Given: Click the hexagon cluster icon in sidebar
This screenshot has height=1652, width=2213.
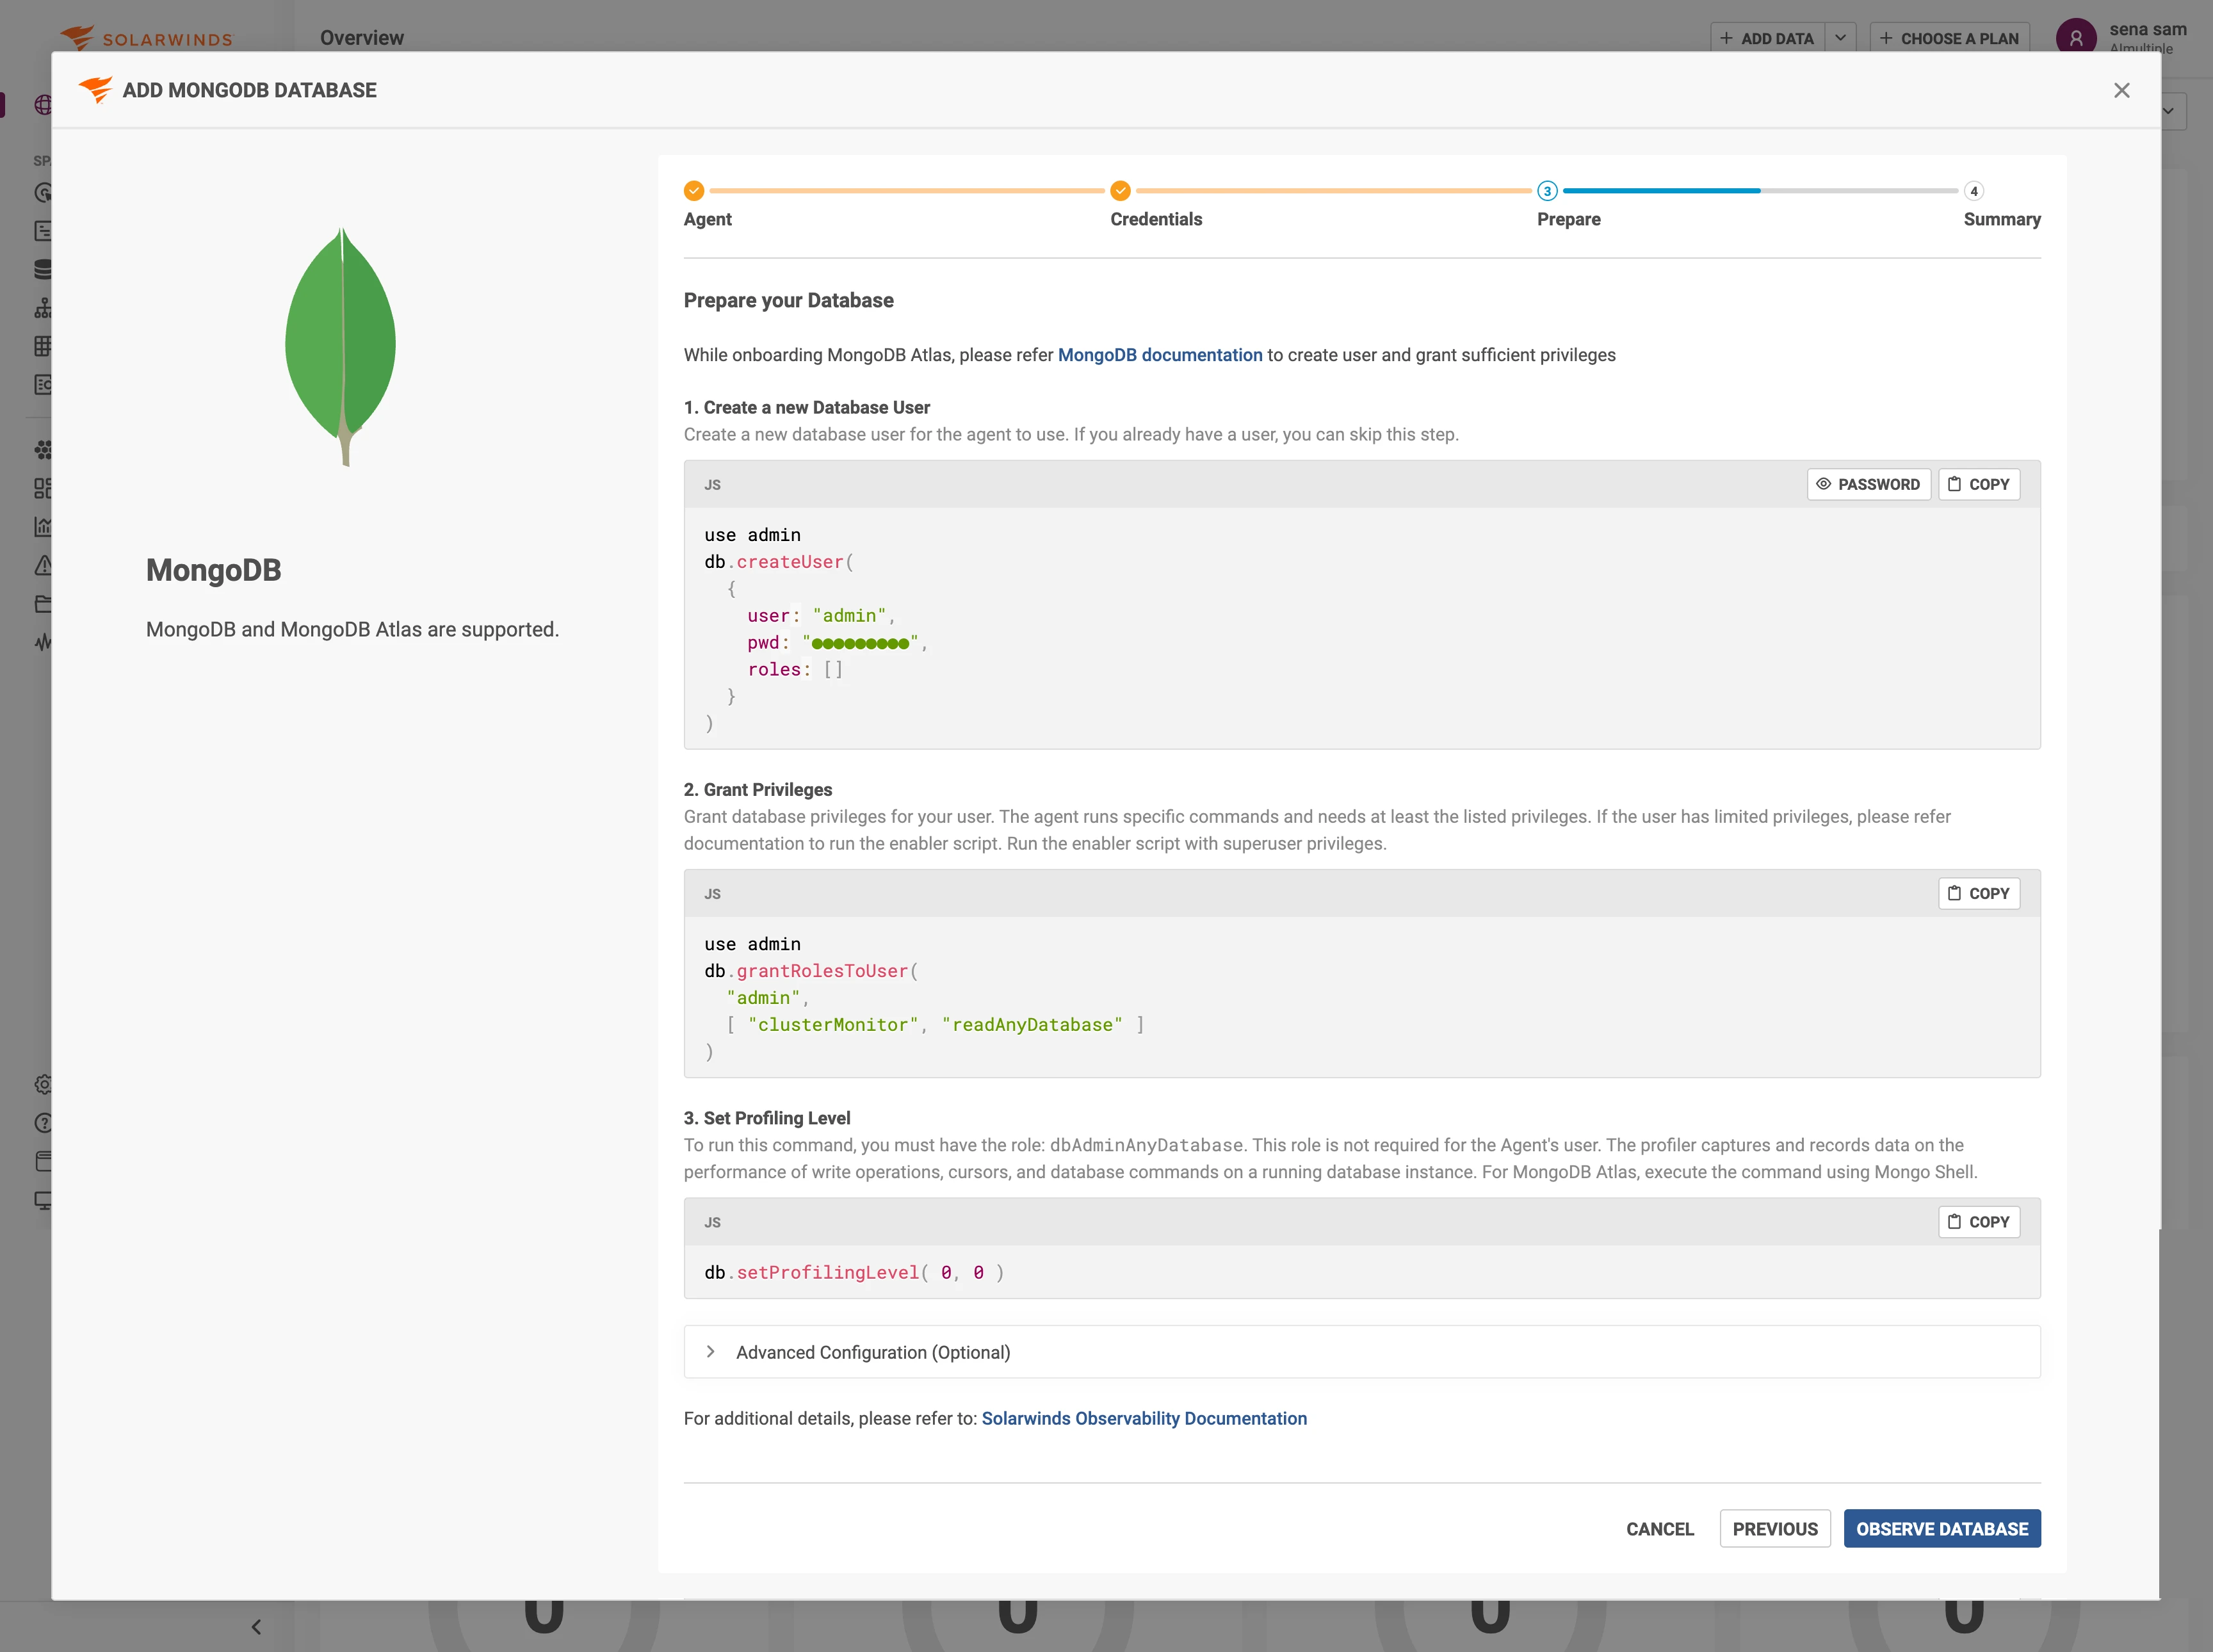Looking at the screenshot, I should [x=42, y=449].
